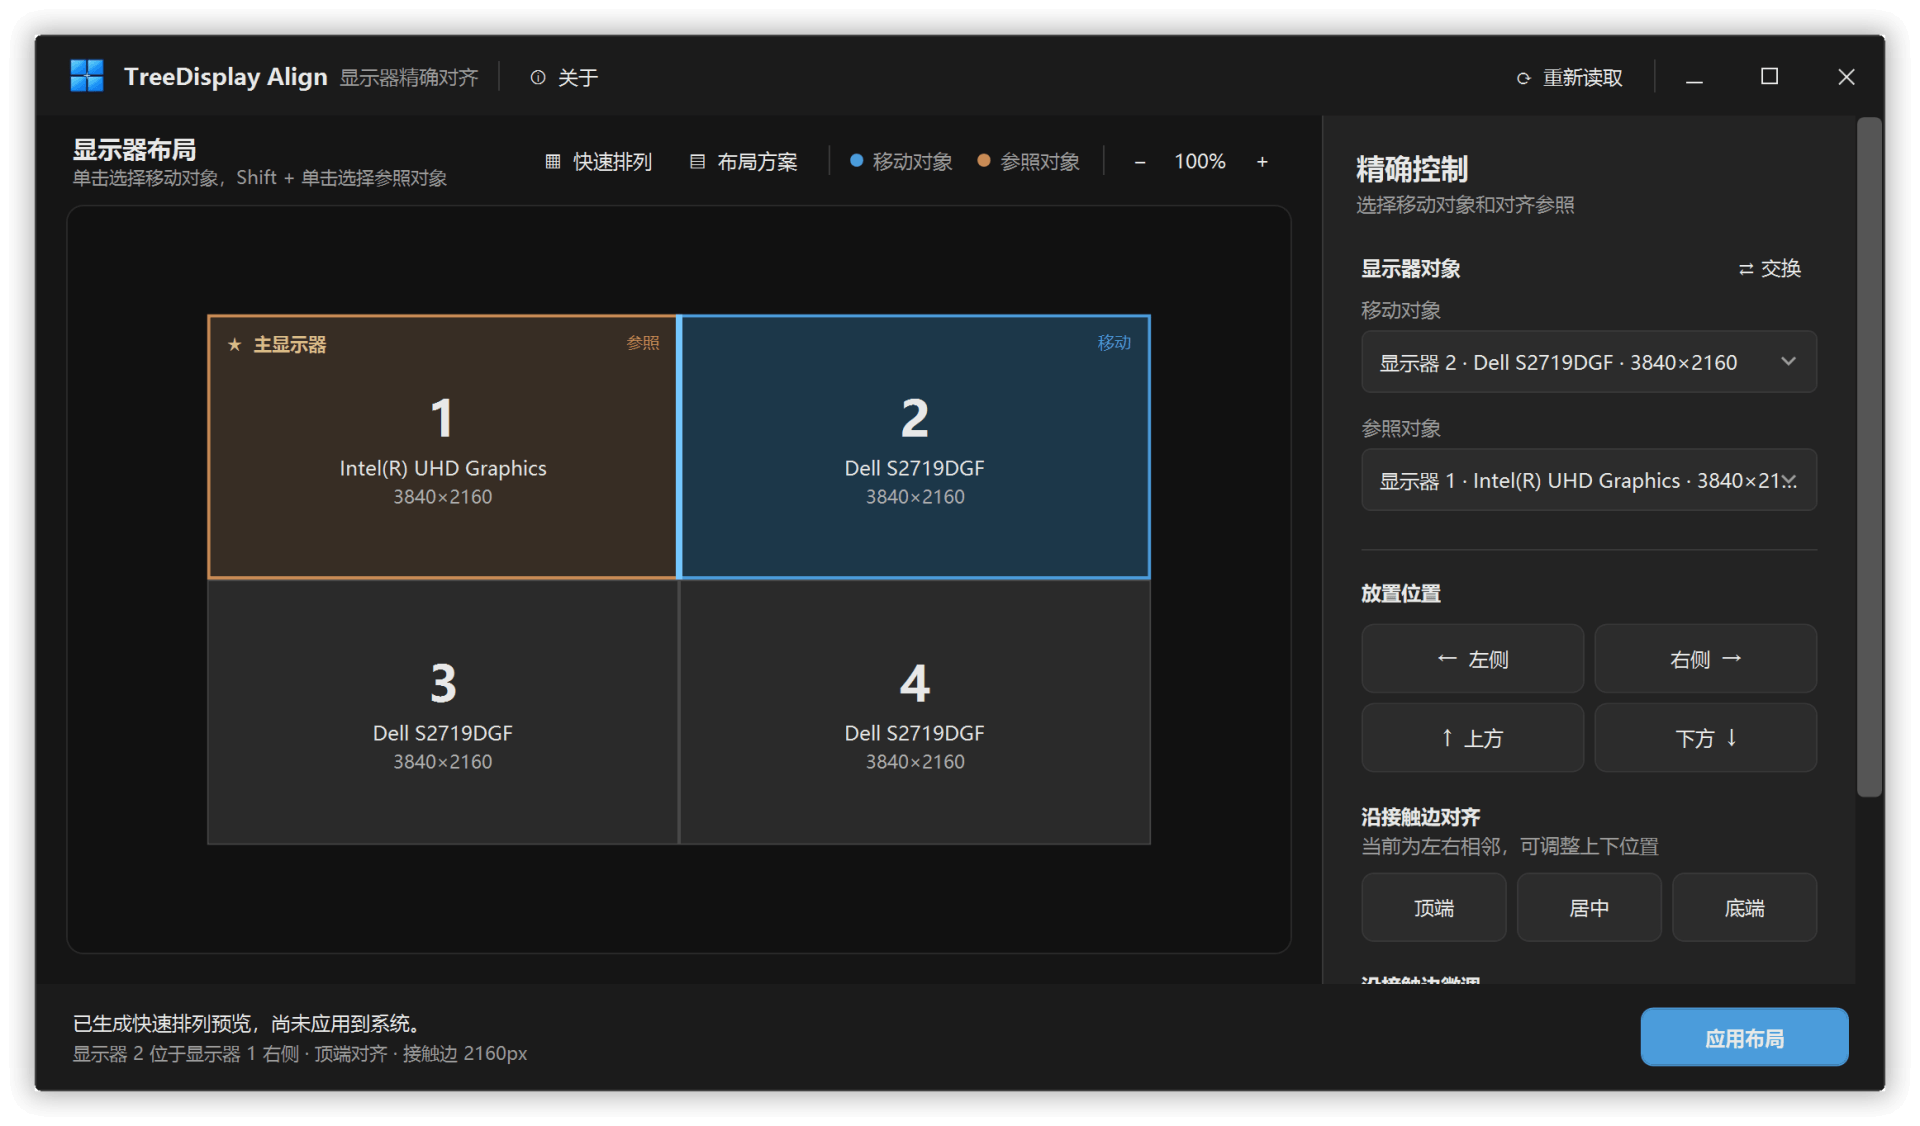
Task: Click 应用布局 to apply layout
Action: [1744, 1038]
